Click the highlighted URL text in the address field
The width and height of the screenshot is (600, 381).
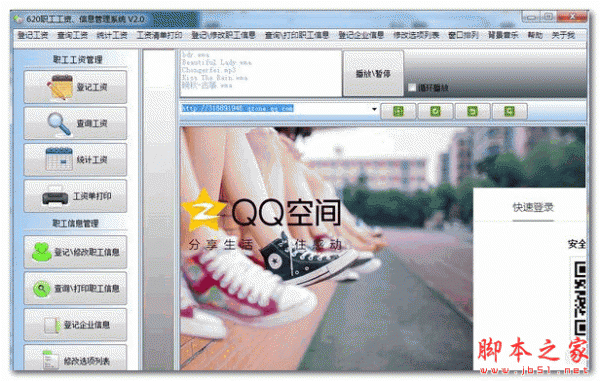pyautogui.click(x=238, y=108)
